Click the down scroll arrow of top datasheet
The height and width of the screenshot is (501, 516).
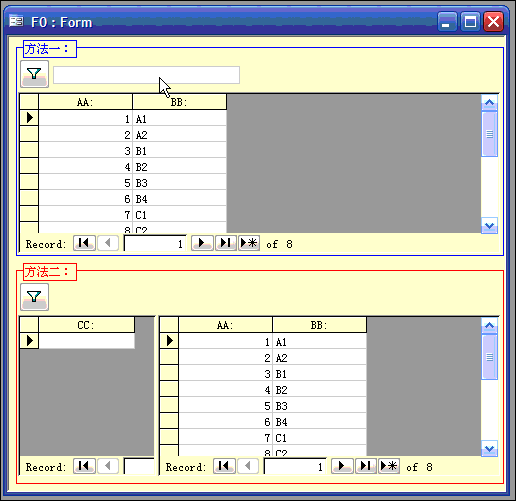pos(489,226)
